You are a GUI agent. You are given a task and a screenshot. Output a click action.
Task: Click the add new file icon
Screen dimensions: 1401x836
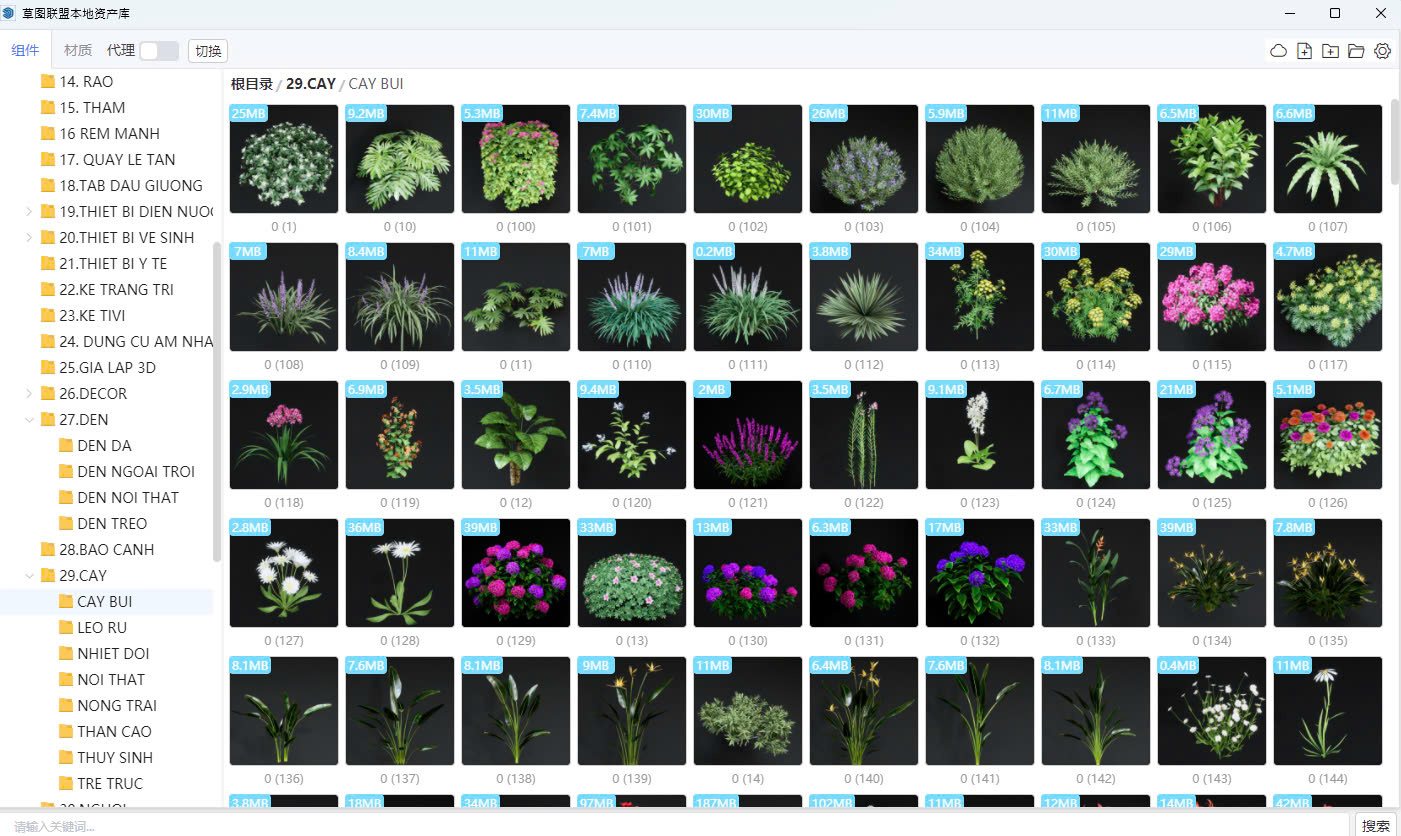(x=1304, y=51)
